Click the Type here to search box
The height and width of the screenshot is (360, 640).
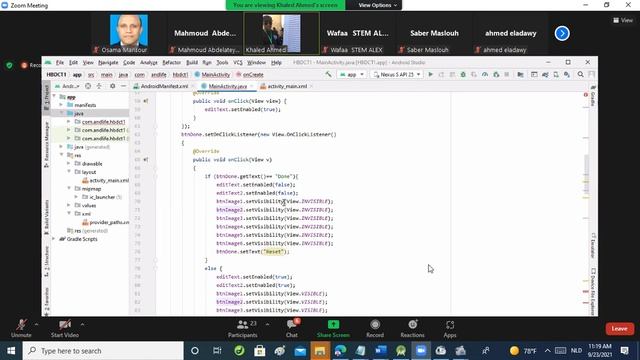point(103,351)
